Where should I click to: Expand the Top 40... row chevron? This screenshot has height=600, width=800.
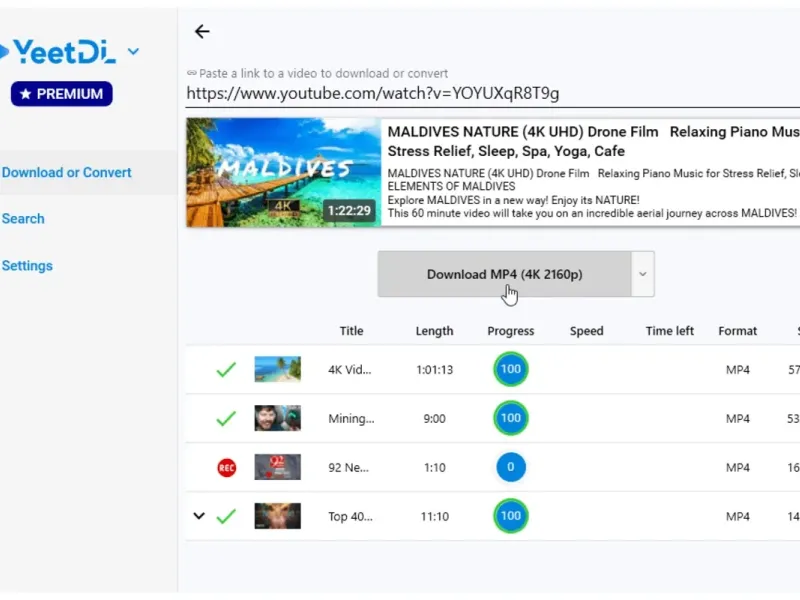(199, 516)
